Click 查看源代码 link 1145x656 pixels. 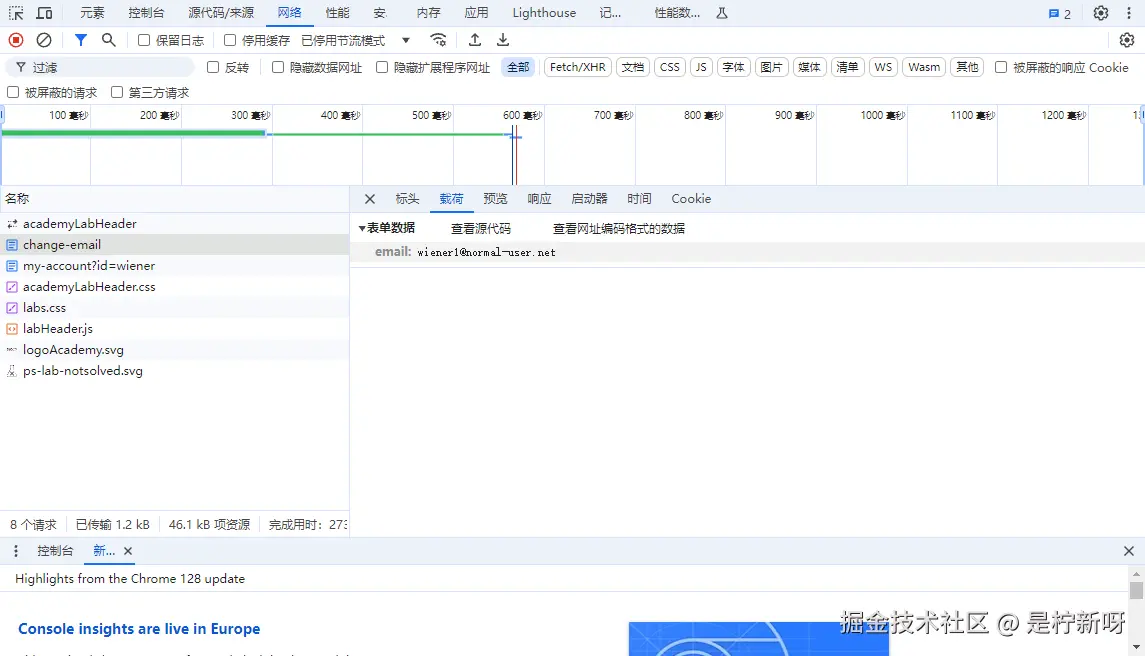click(x=480, y=229)
